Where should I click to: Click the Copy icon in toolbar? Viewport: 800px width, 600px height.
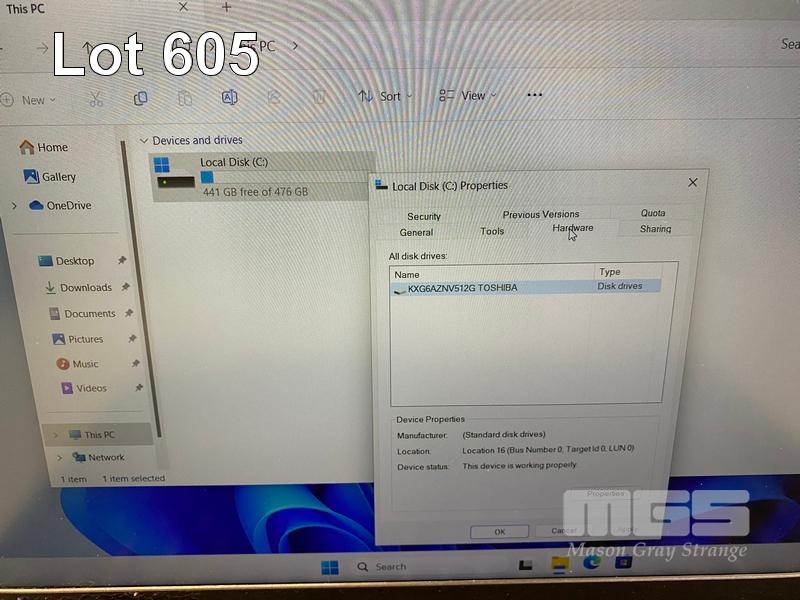[x=141, y=98]
